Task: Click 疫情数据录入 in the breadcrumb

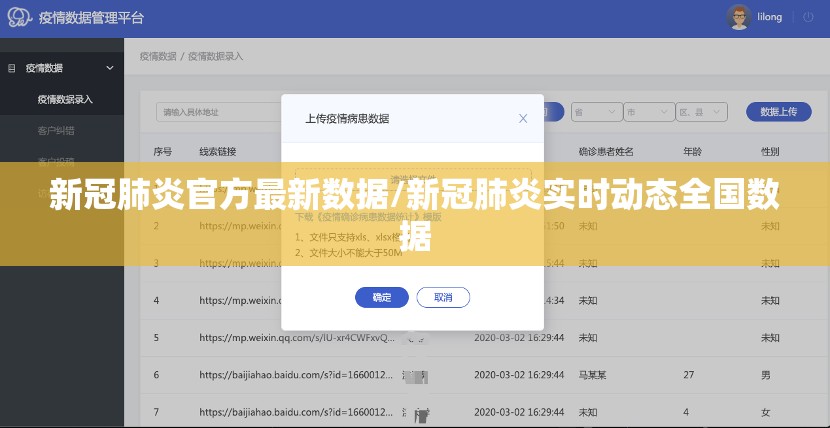Action: tap(215, 56)
